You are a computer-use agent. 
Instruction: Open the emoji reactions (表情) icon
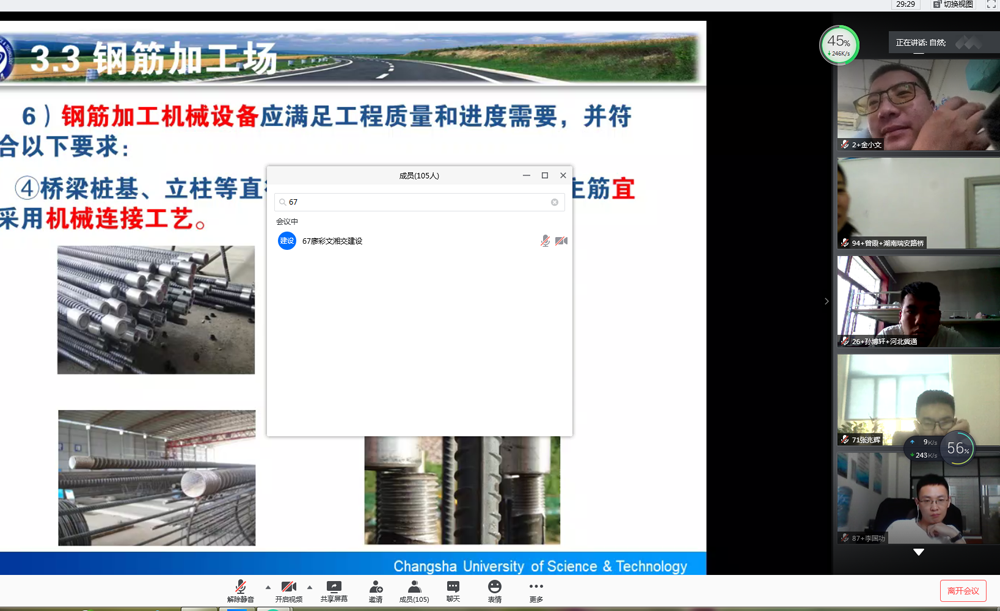(x=494, y=590)
